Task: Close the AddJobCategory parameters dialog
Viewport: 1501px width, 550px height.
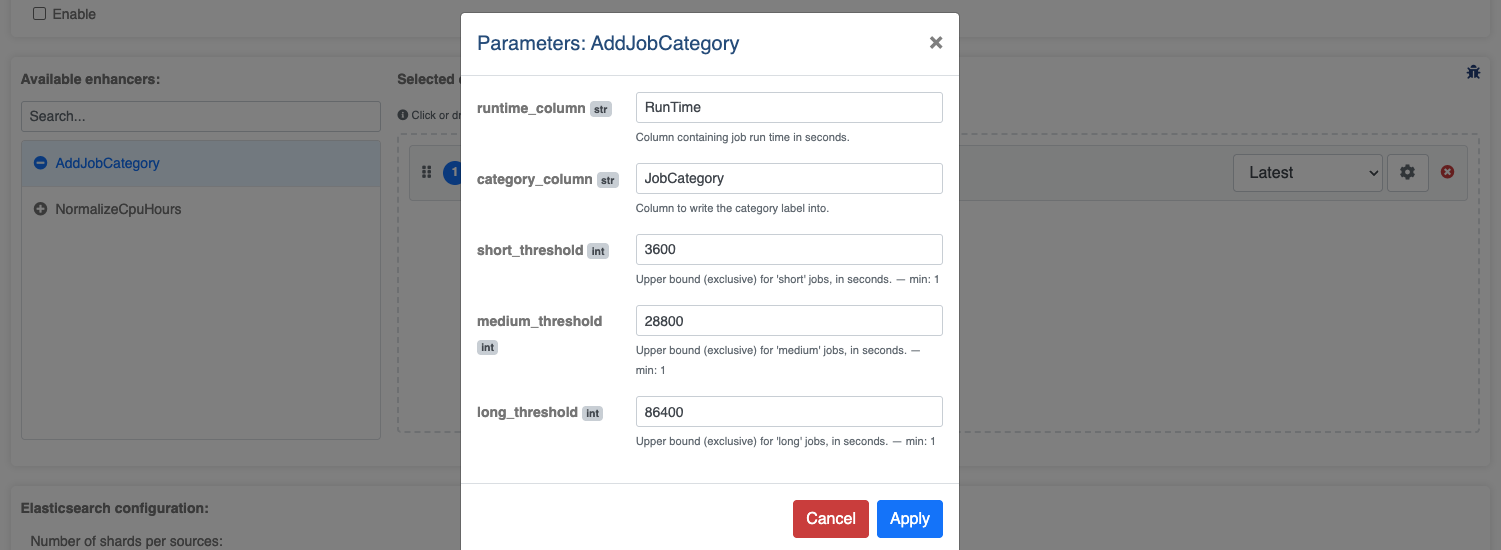Action: 936,42
